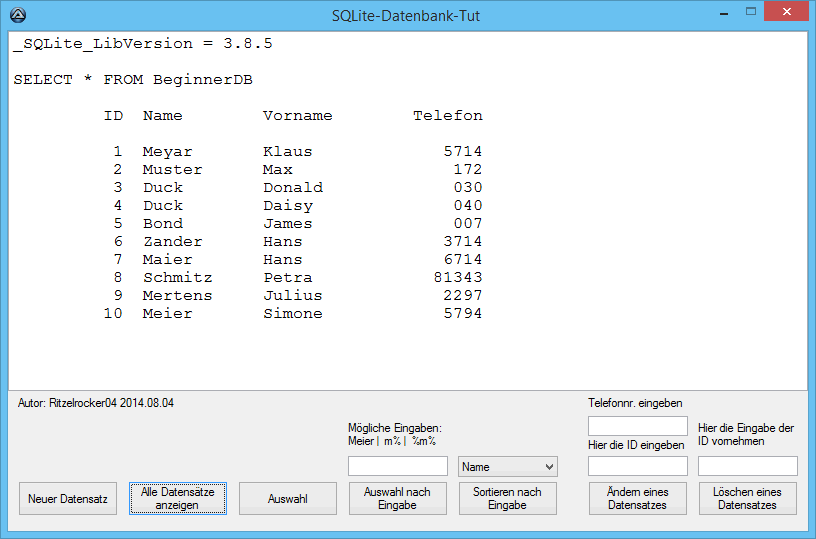The height and width of the screenshot is (539, 816).
Task: Focus the search field below Mögliche Eingaben
Action: (x=397, y=467)
